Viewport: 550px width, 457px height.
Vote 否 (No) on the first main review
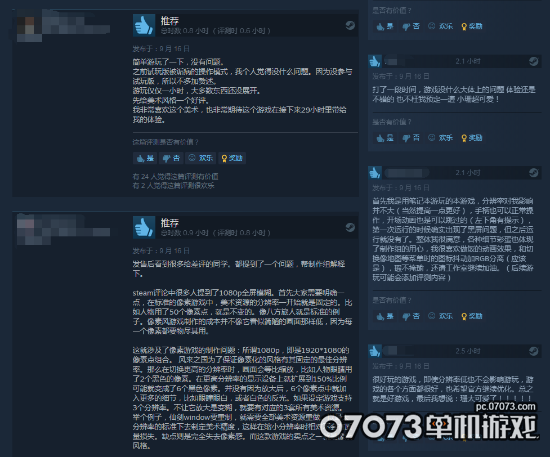[x=171, y=158]
